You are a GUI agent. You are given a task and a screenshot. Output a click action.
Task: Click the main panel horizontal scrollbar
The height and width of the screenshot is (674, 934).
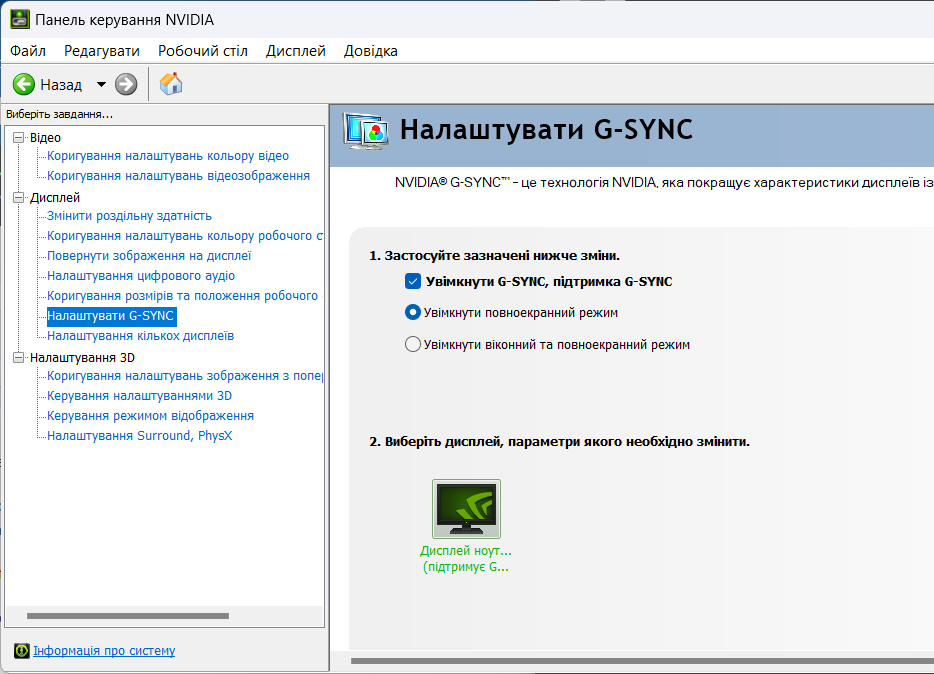coord(642,661)
